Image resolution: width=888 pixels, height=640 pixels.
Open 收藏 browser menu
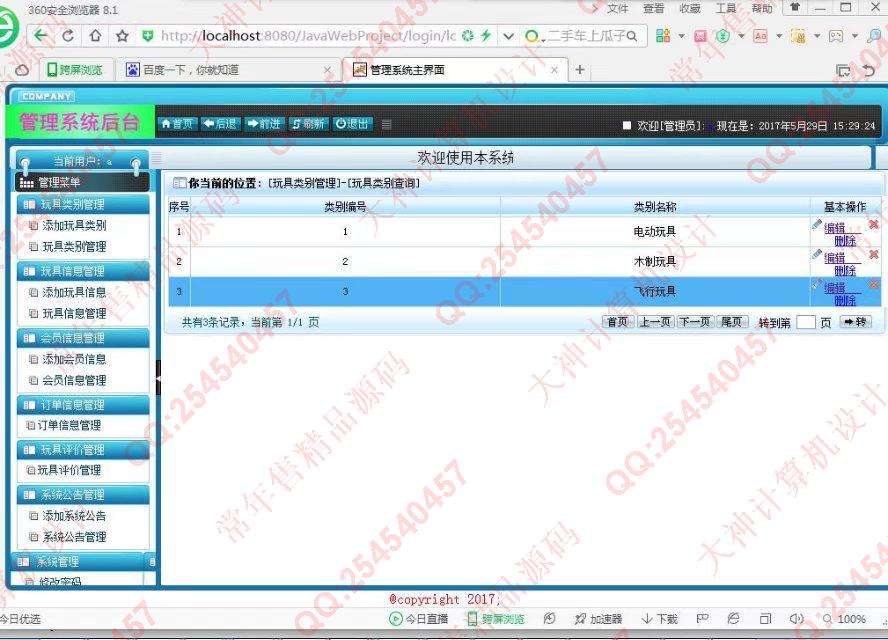[x=690, y=8]
